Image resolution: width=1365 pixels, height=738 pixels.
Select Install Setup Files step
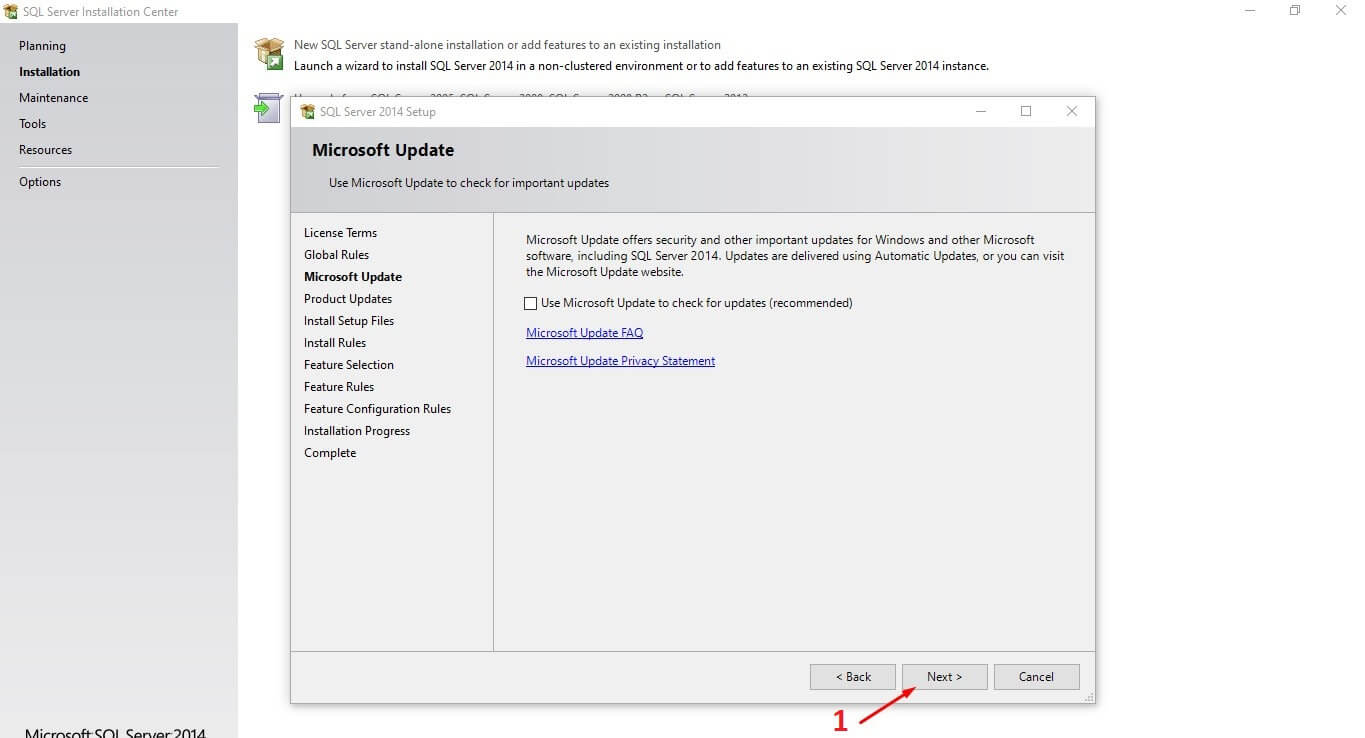(349, 321)
